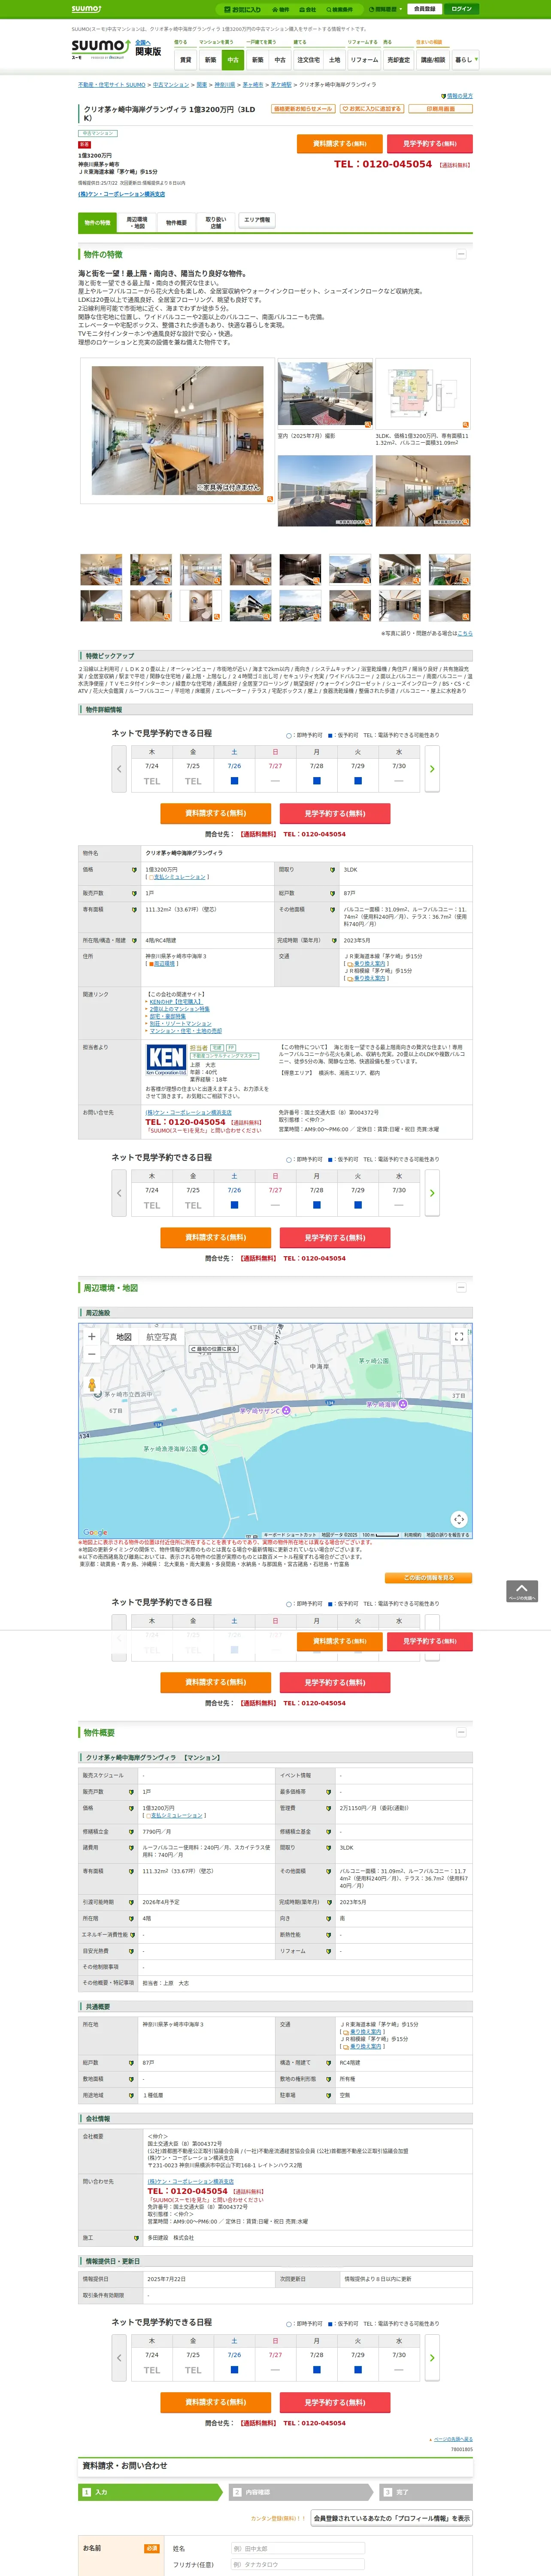
Task: Open KENのHP【住宅購入】 link
Action: (x=175, y=1001)
